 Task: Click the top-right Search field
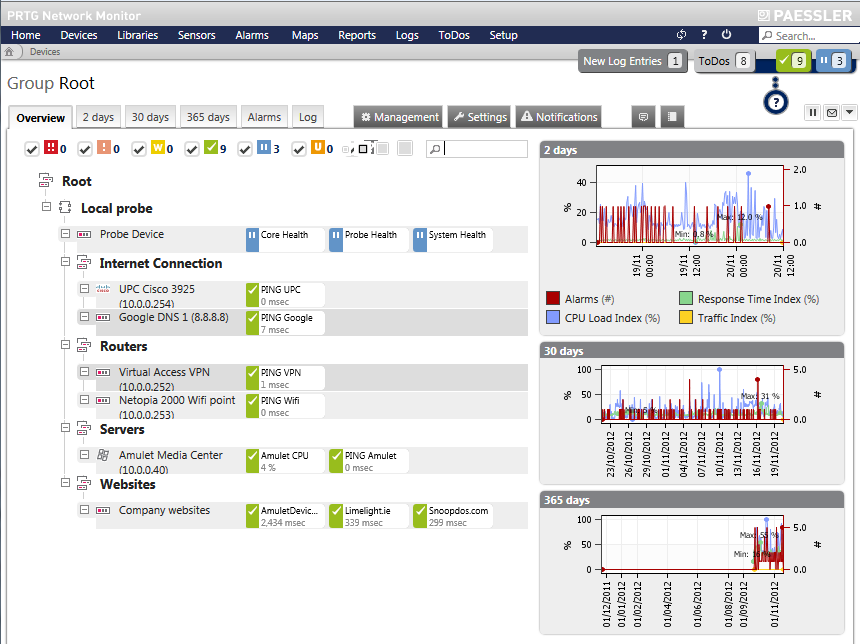(810, 36)
